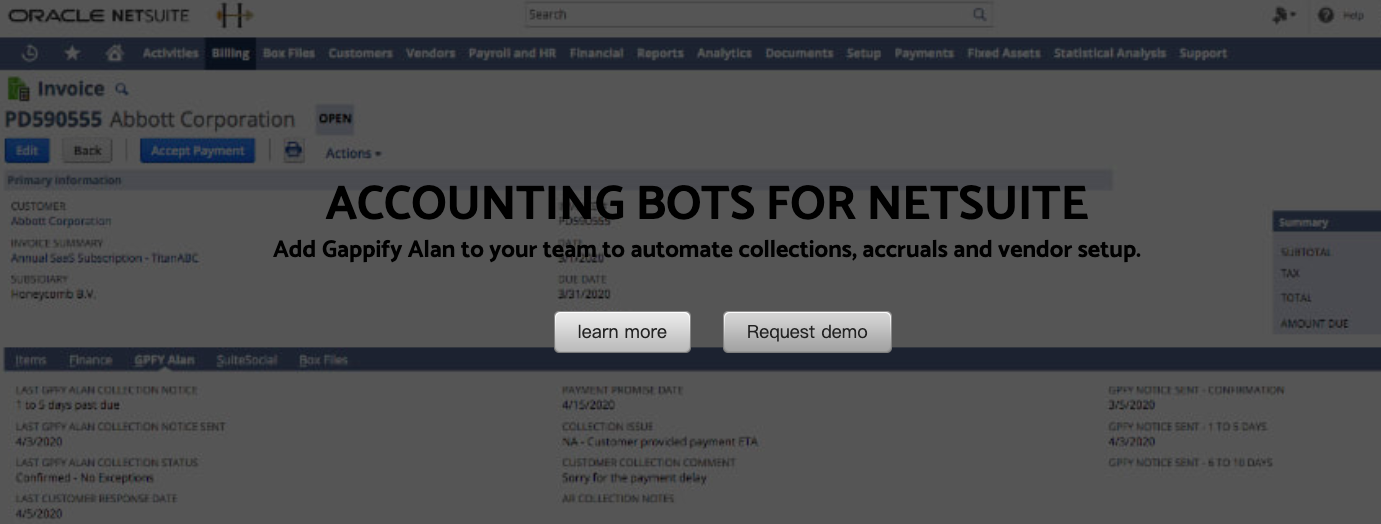Switch to the Finance subtab
1381x524 pixels.
coord(90,360)
